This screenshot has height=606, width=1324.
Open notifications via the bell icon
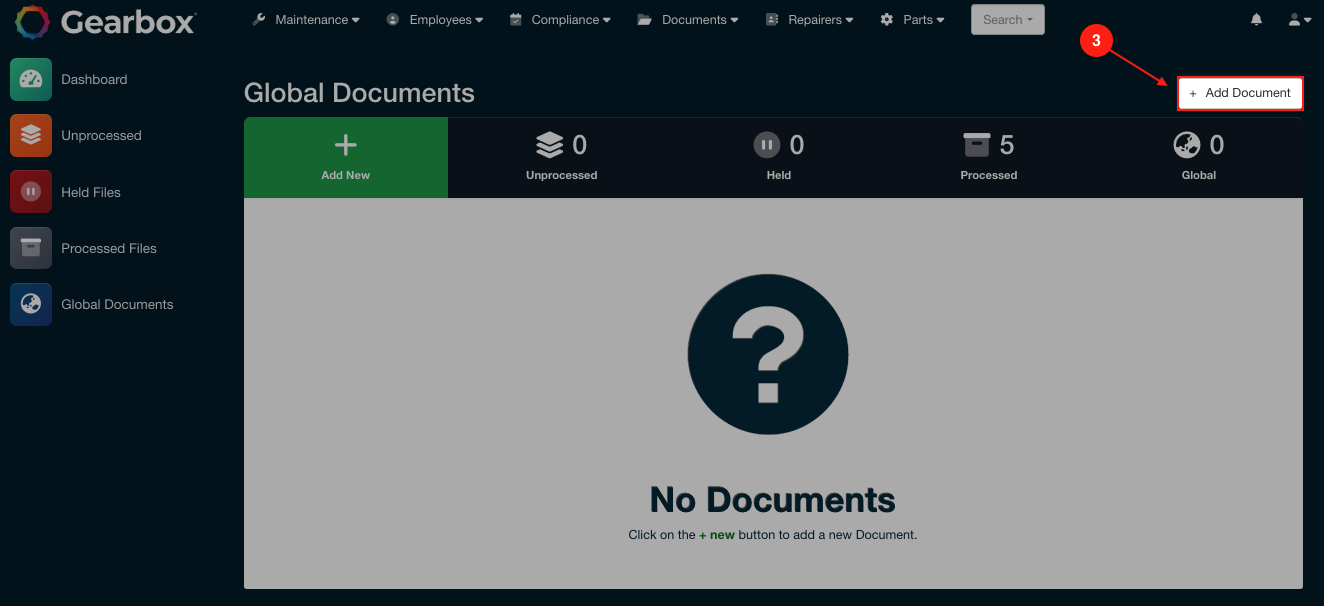(x=1256, y=19)
